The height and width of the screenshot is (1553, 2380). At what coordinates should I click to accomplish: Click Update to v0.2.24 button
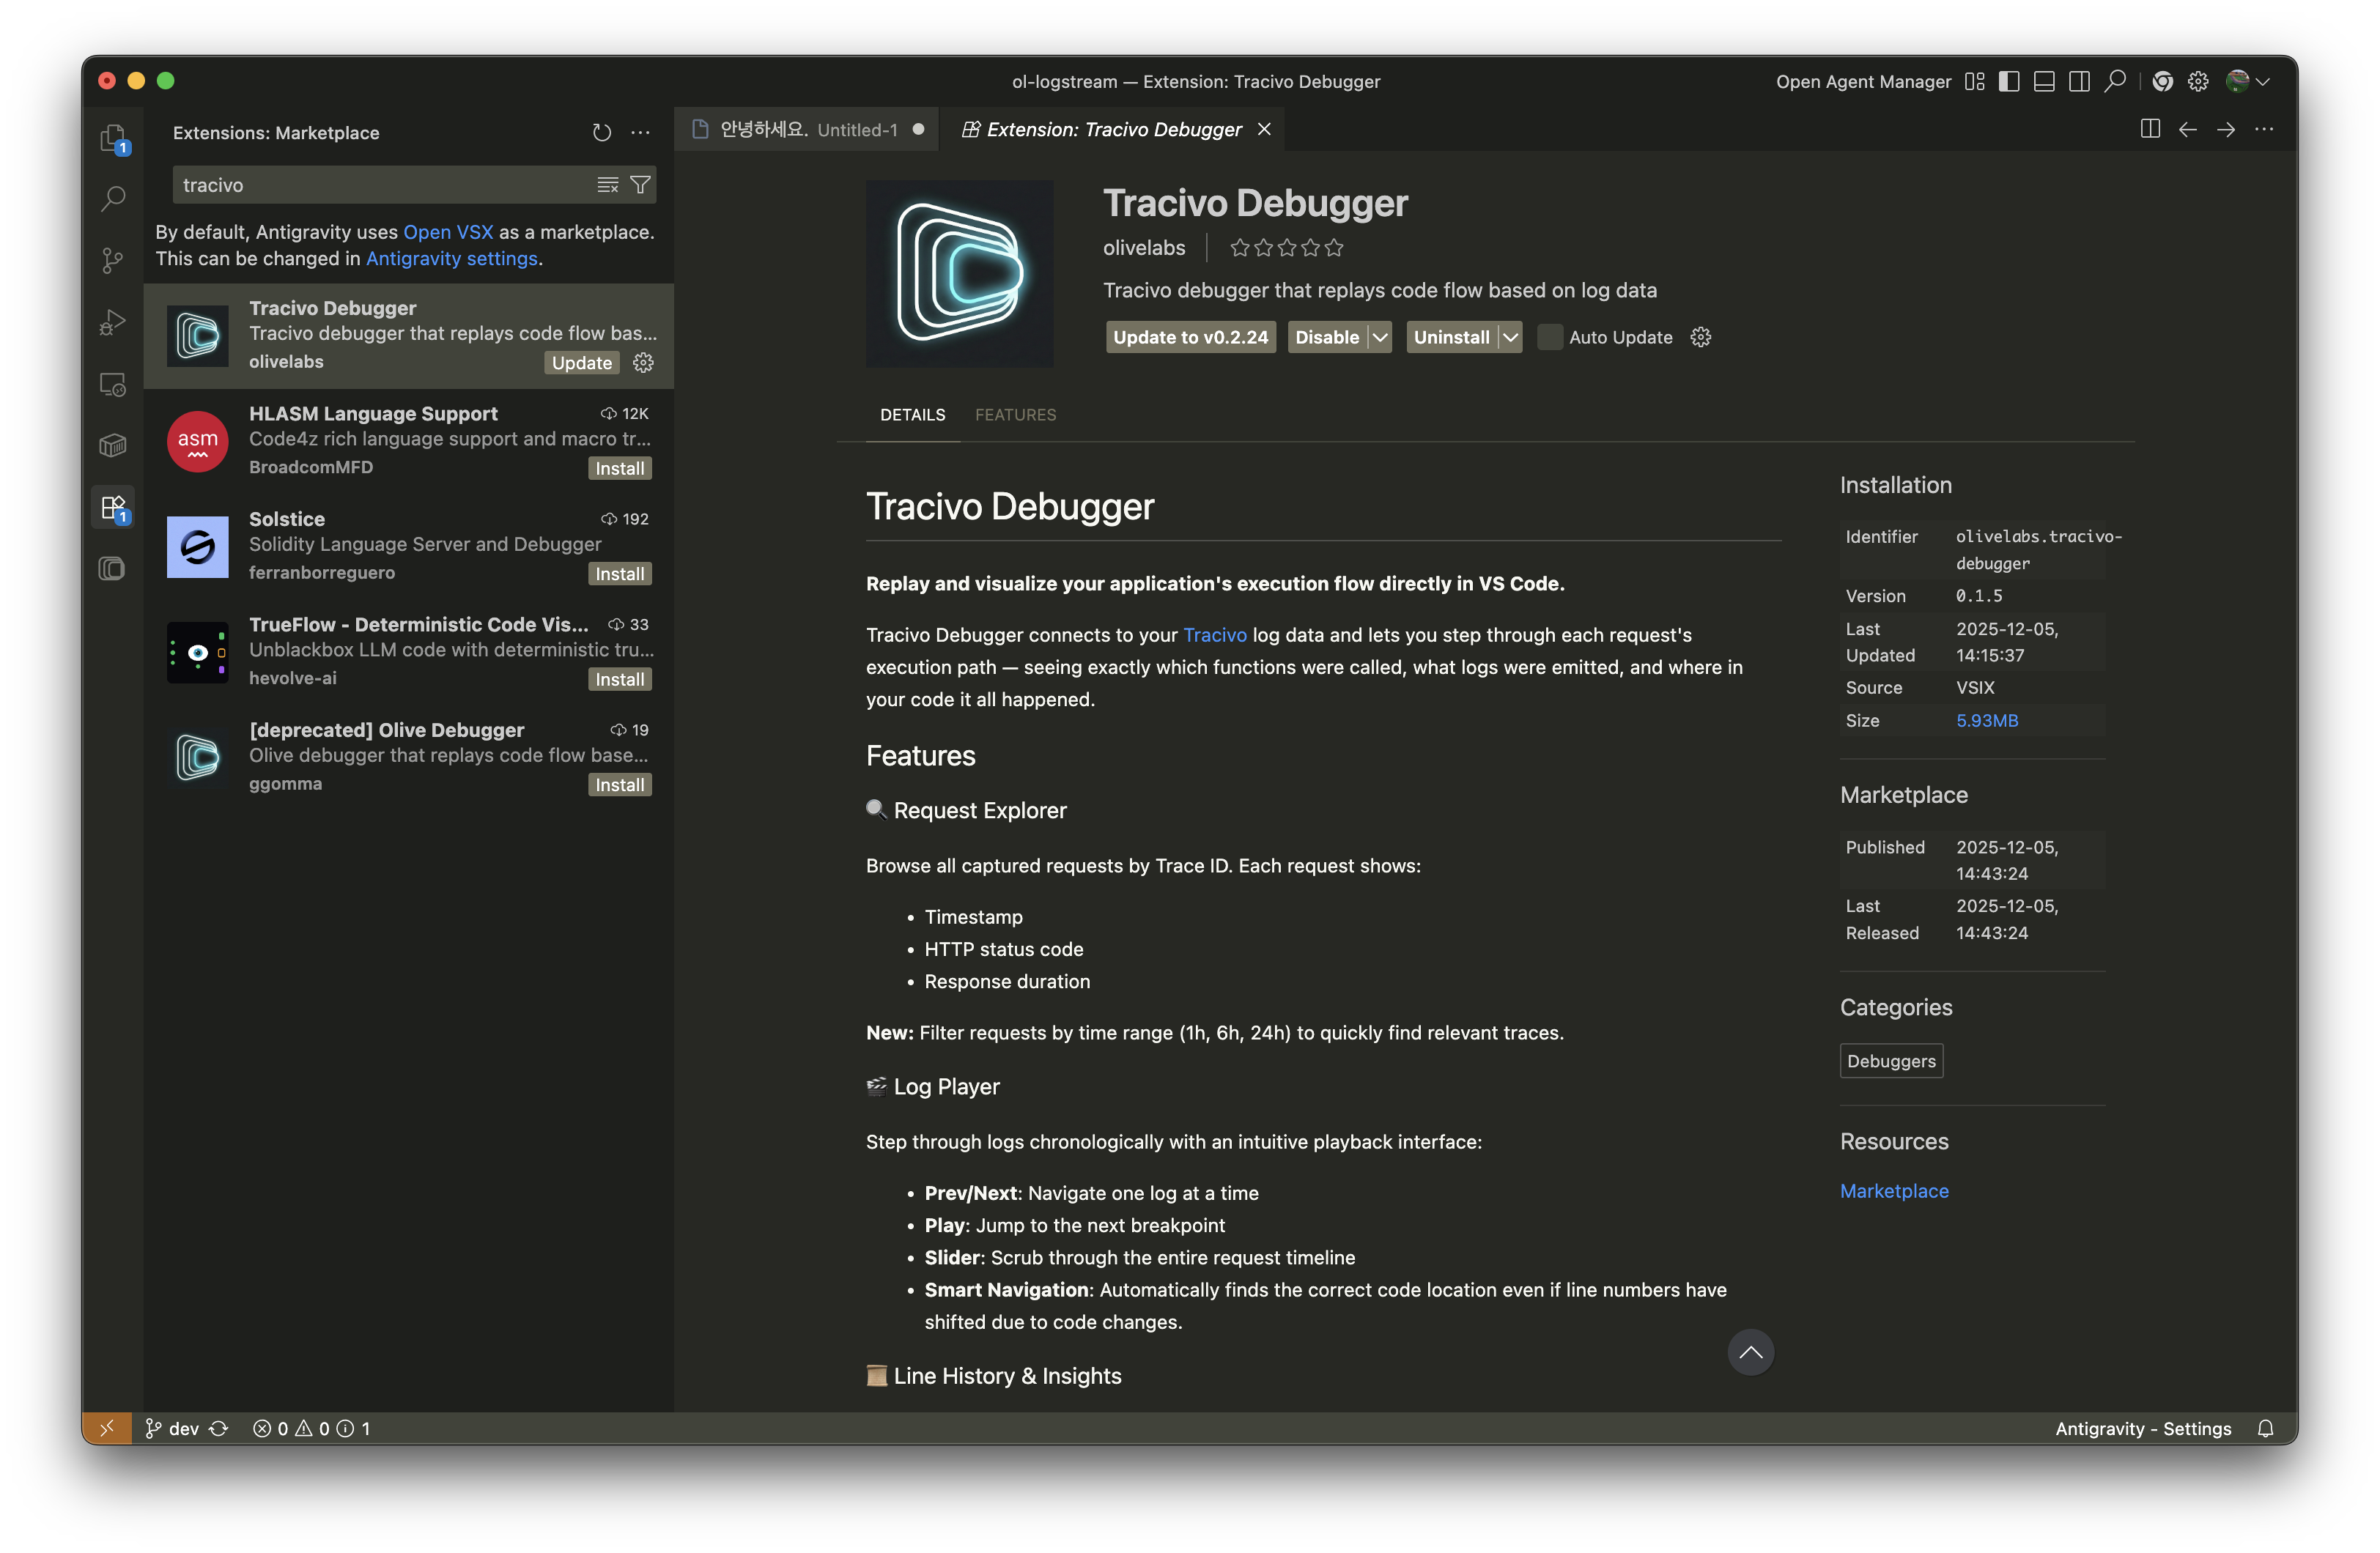(1190, 337)
